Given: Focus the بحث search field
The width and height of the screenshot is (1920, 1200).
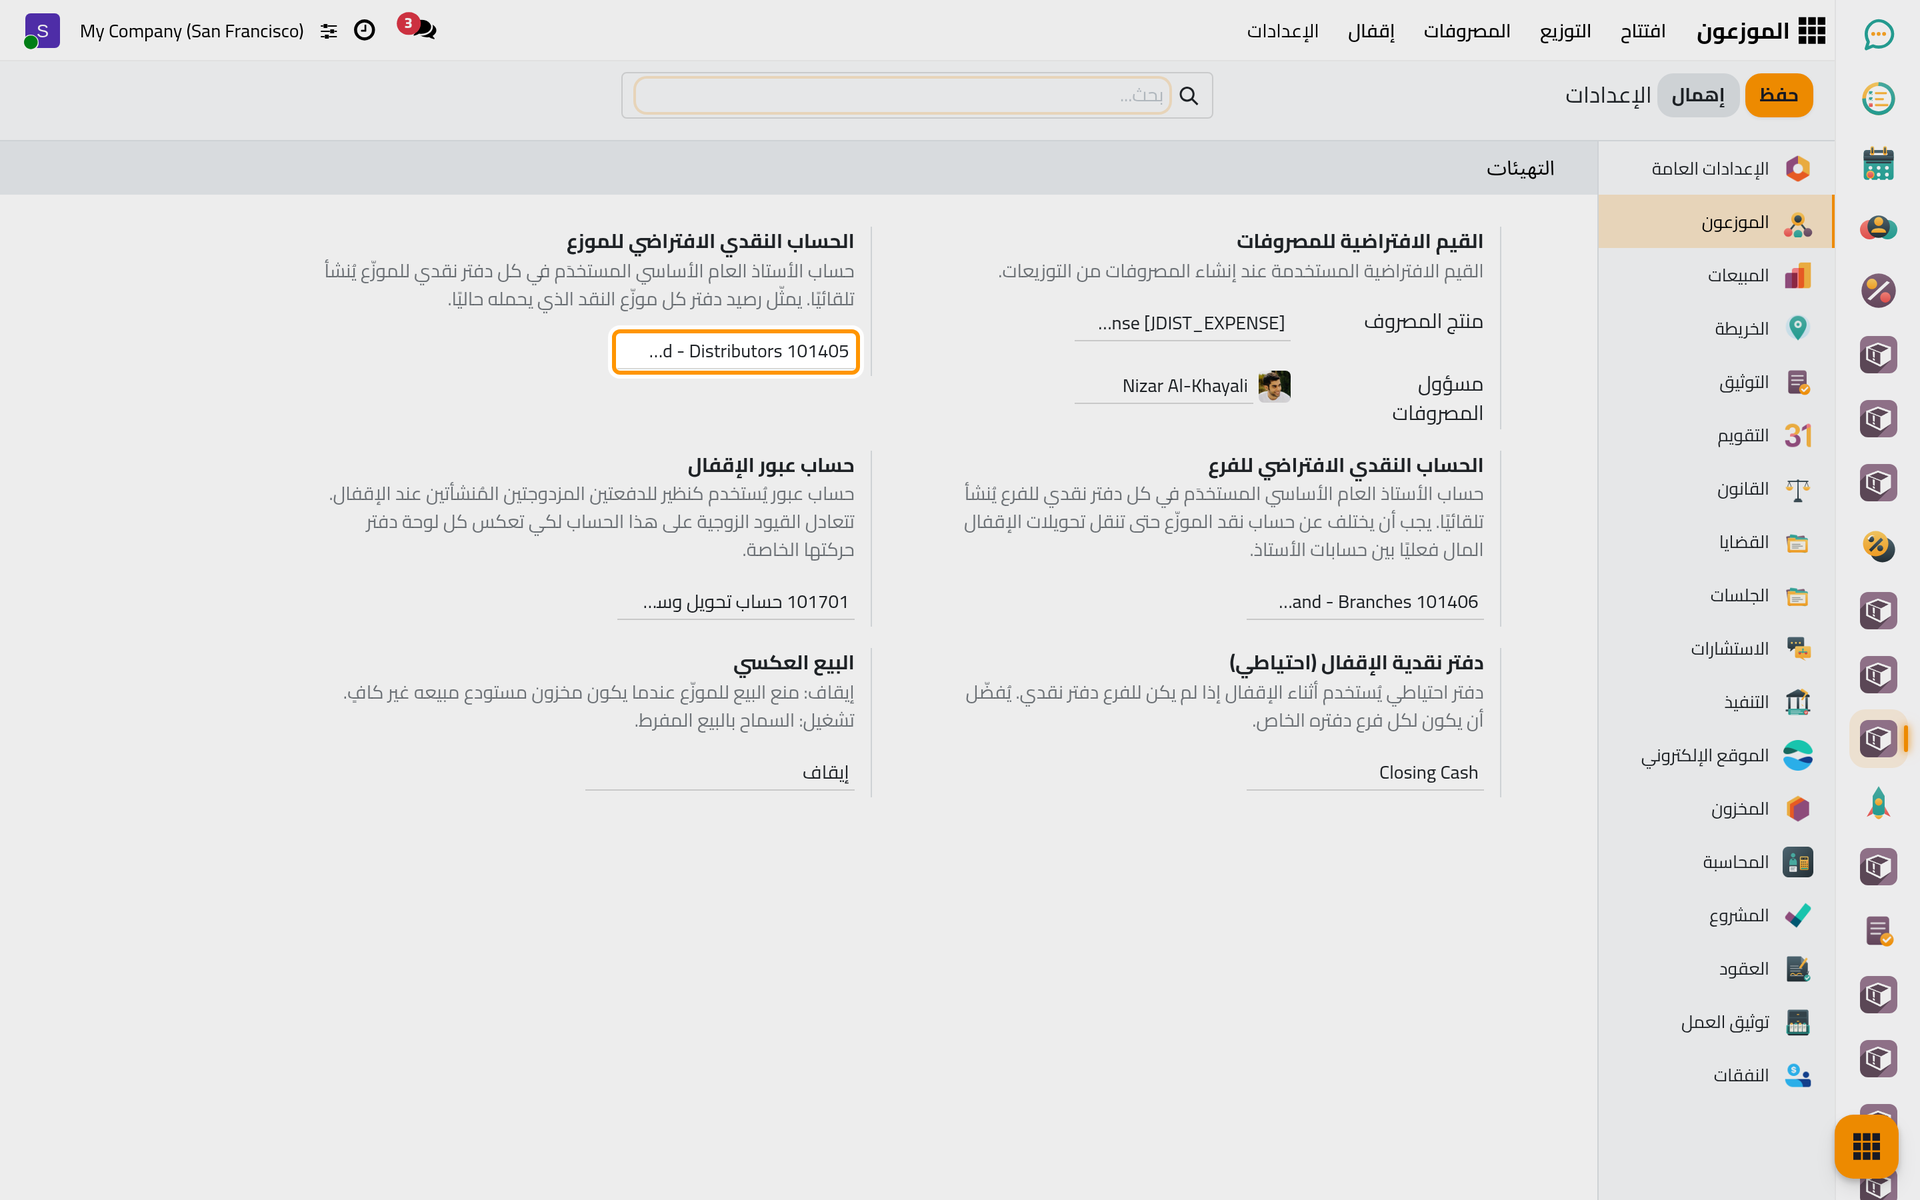Looking at the screenshot, I should (x=901, y=95).
